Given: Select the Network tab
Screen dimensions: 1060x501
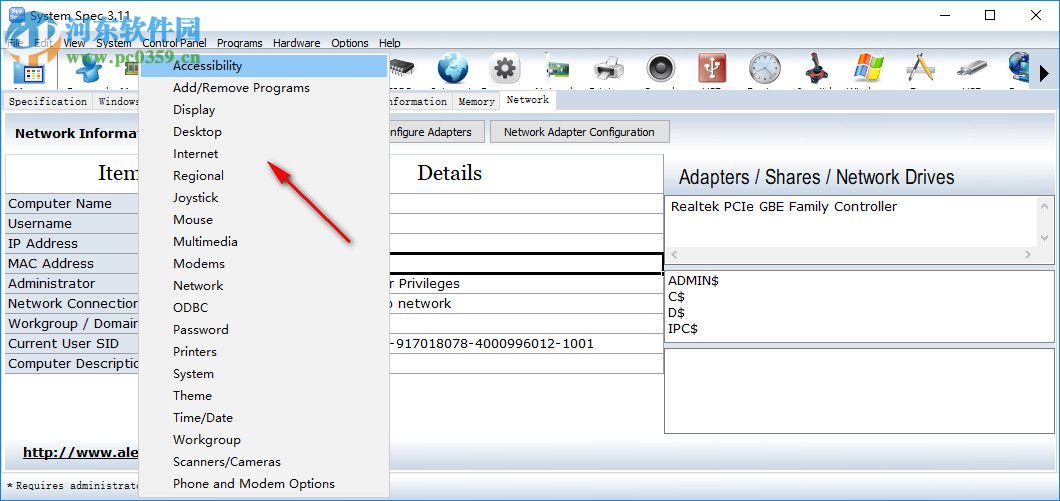Looking at the screenshot, I should pos(528,100).
